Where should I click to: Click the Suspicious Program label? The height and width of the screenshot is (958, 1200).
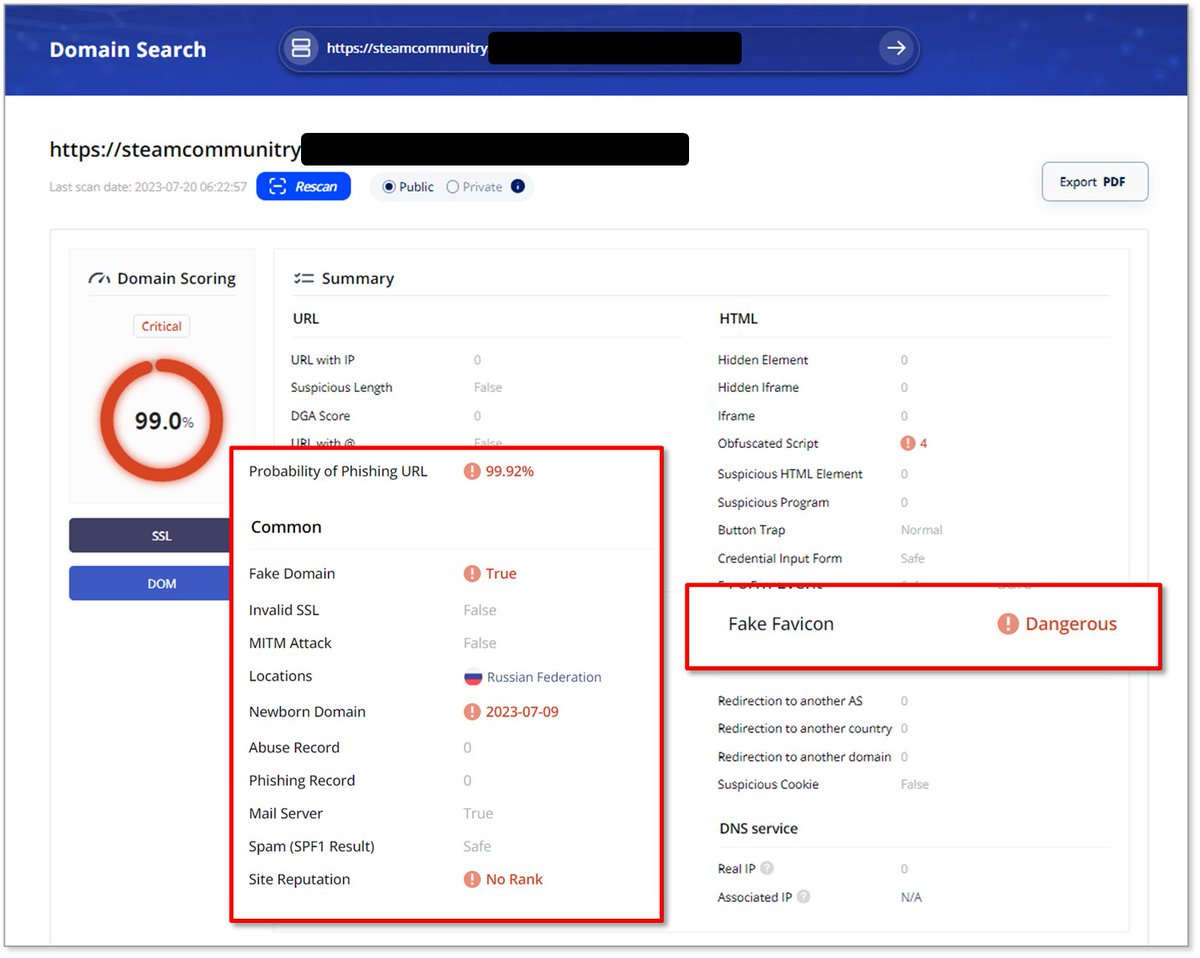pyautogui.click(x=773, y=503)
